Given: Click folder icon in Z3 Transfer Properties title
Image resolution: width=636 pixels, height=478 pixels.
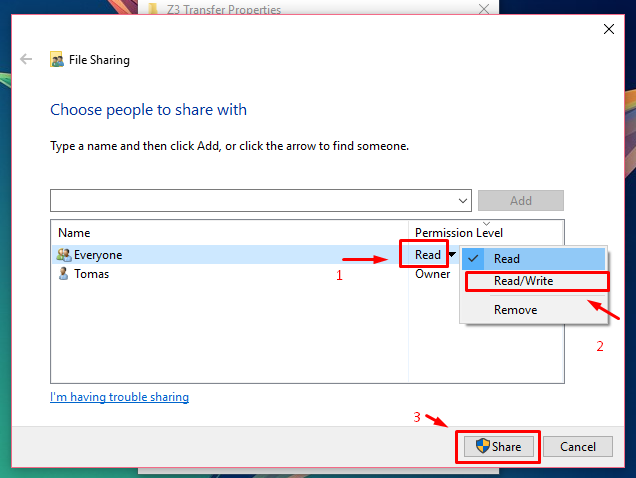Looking at the screenshot, I should 153,8.
